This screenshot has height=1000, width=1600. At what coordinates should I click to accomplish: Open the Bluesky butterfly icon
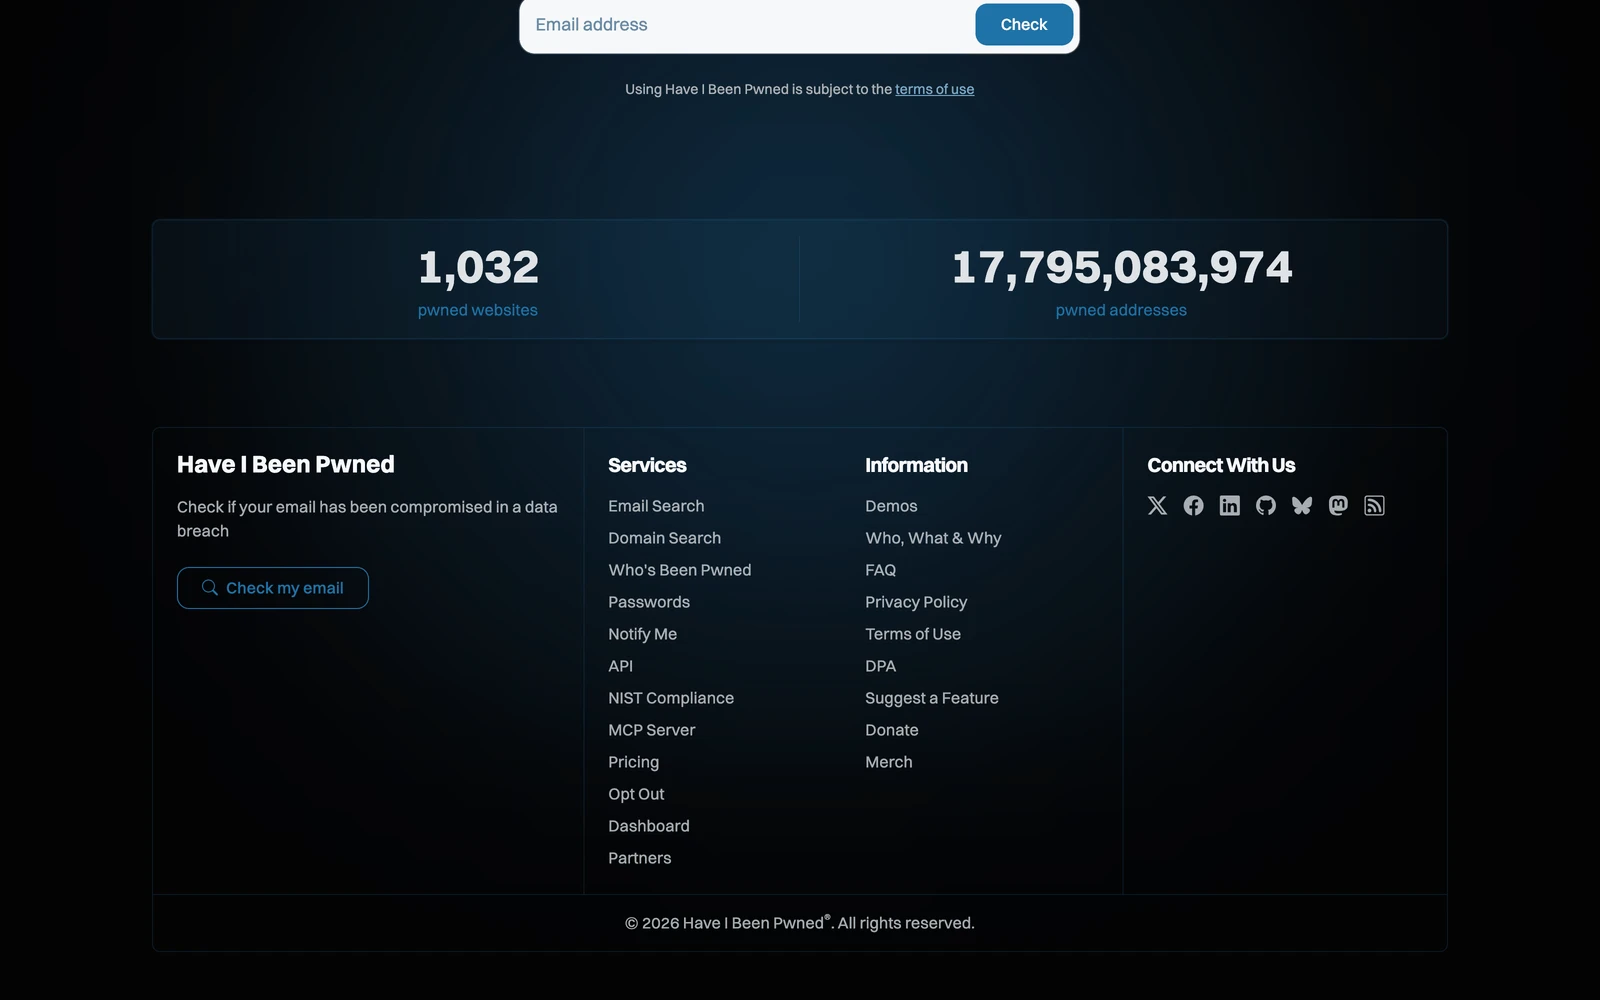pyautogui.click(x=1302, y=506)
